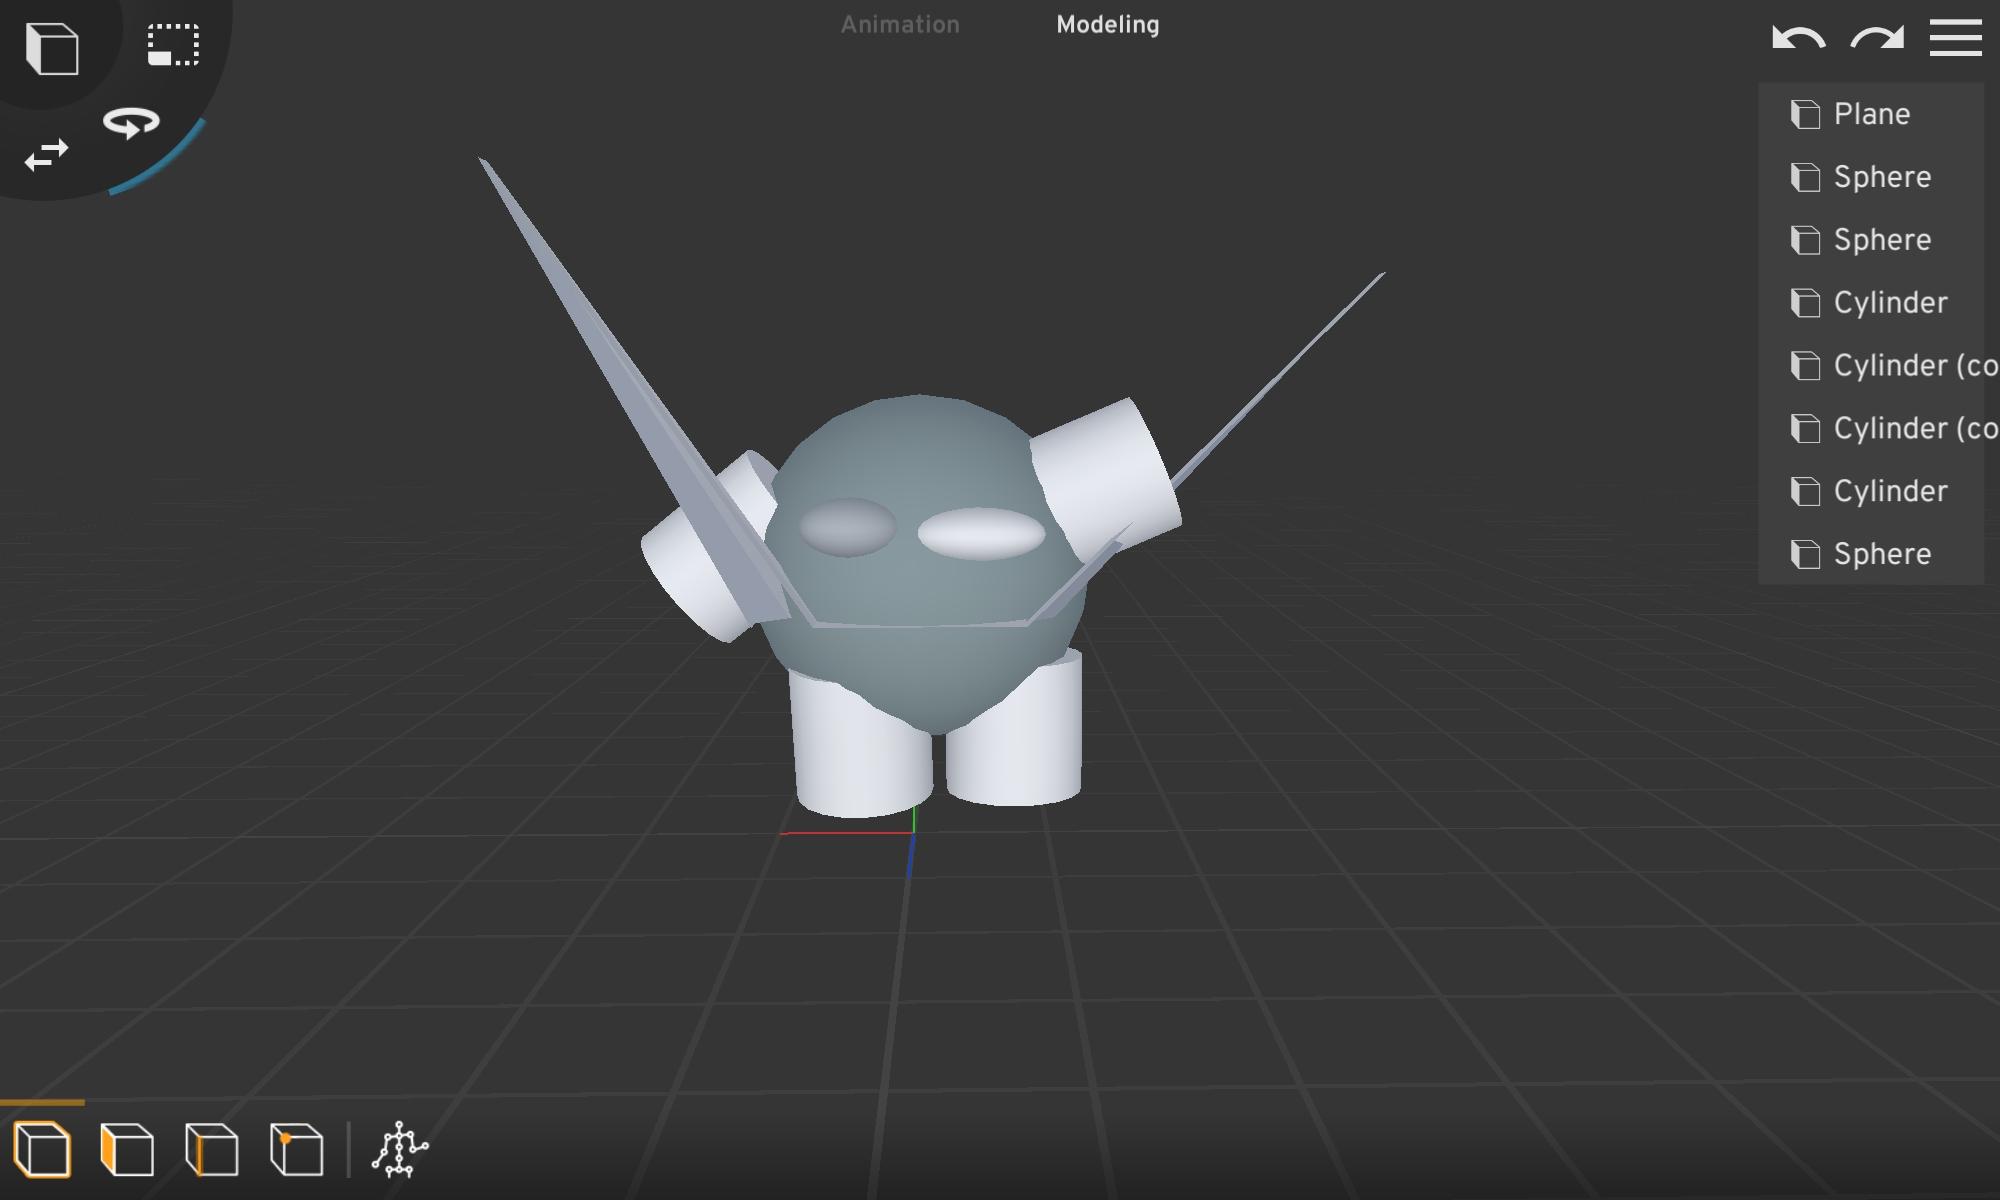Select object mode cube icon
Viewport: 2000px width, 1200px height.
click(x=43, y=1149)
